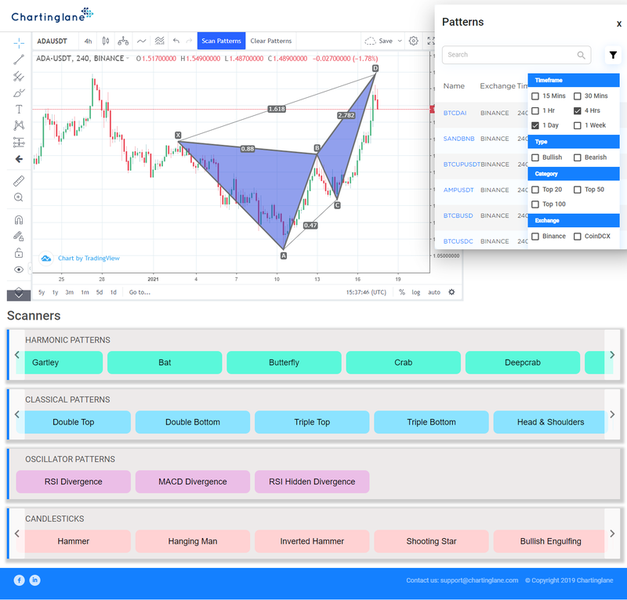
Task: Click the lock drawing mode pencil icon
Action: (x=19, y=236)
